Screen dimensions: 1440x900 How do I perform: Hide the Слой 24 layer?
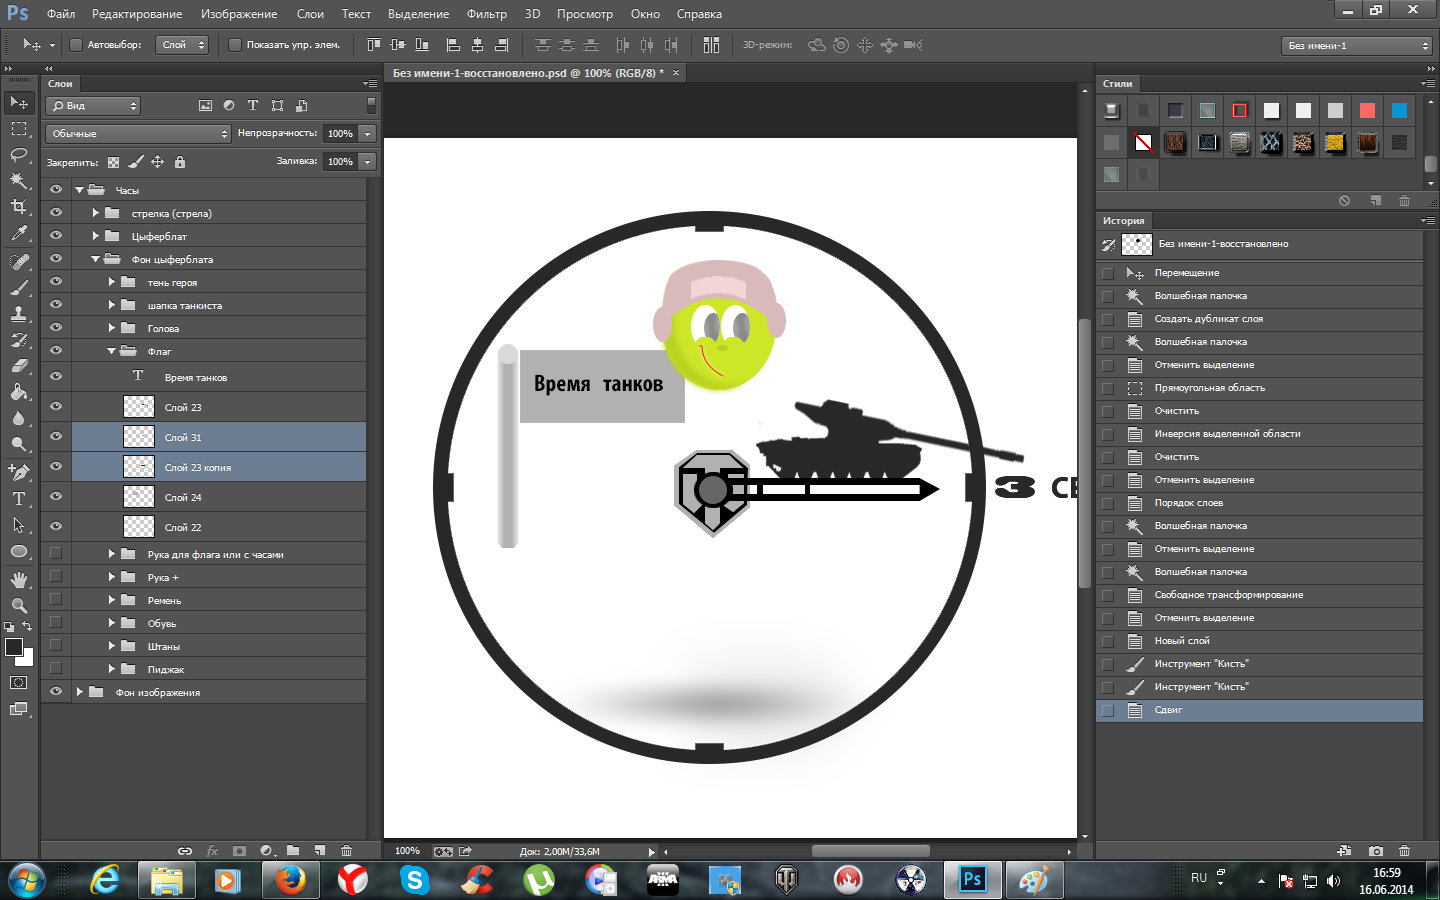[56, 497]
